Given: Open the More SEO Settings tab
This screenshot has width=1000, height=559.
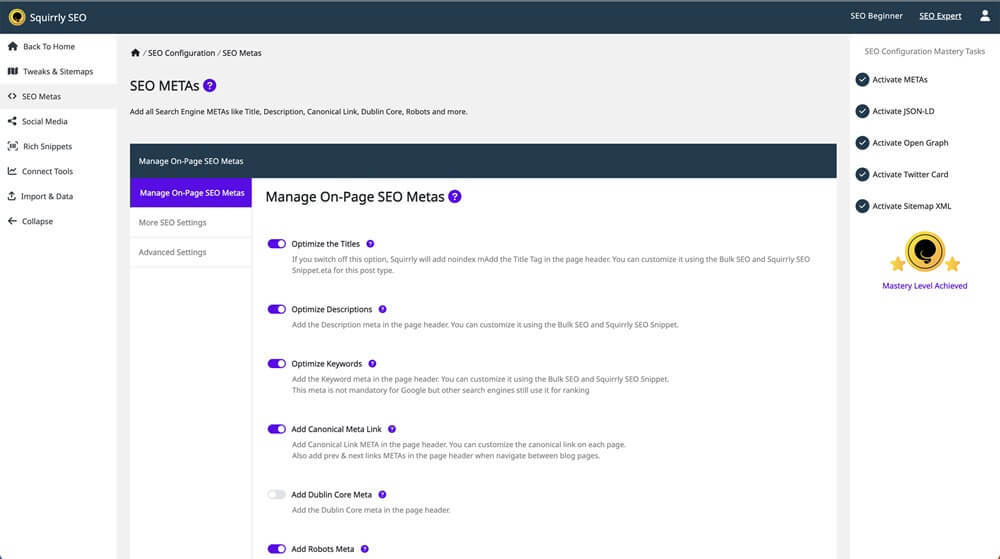Looking at the screenshot, I should 191,222.
